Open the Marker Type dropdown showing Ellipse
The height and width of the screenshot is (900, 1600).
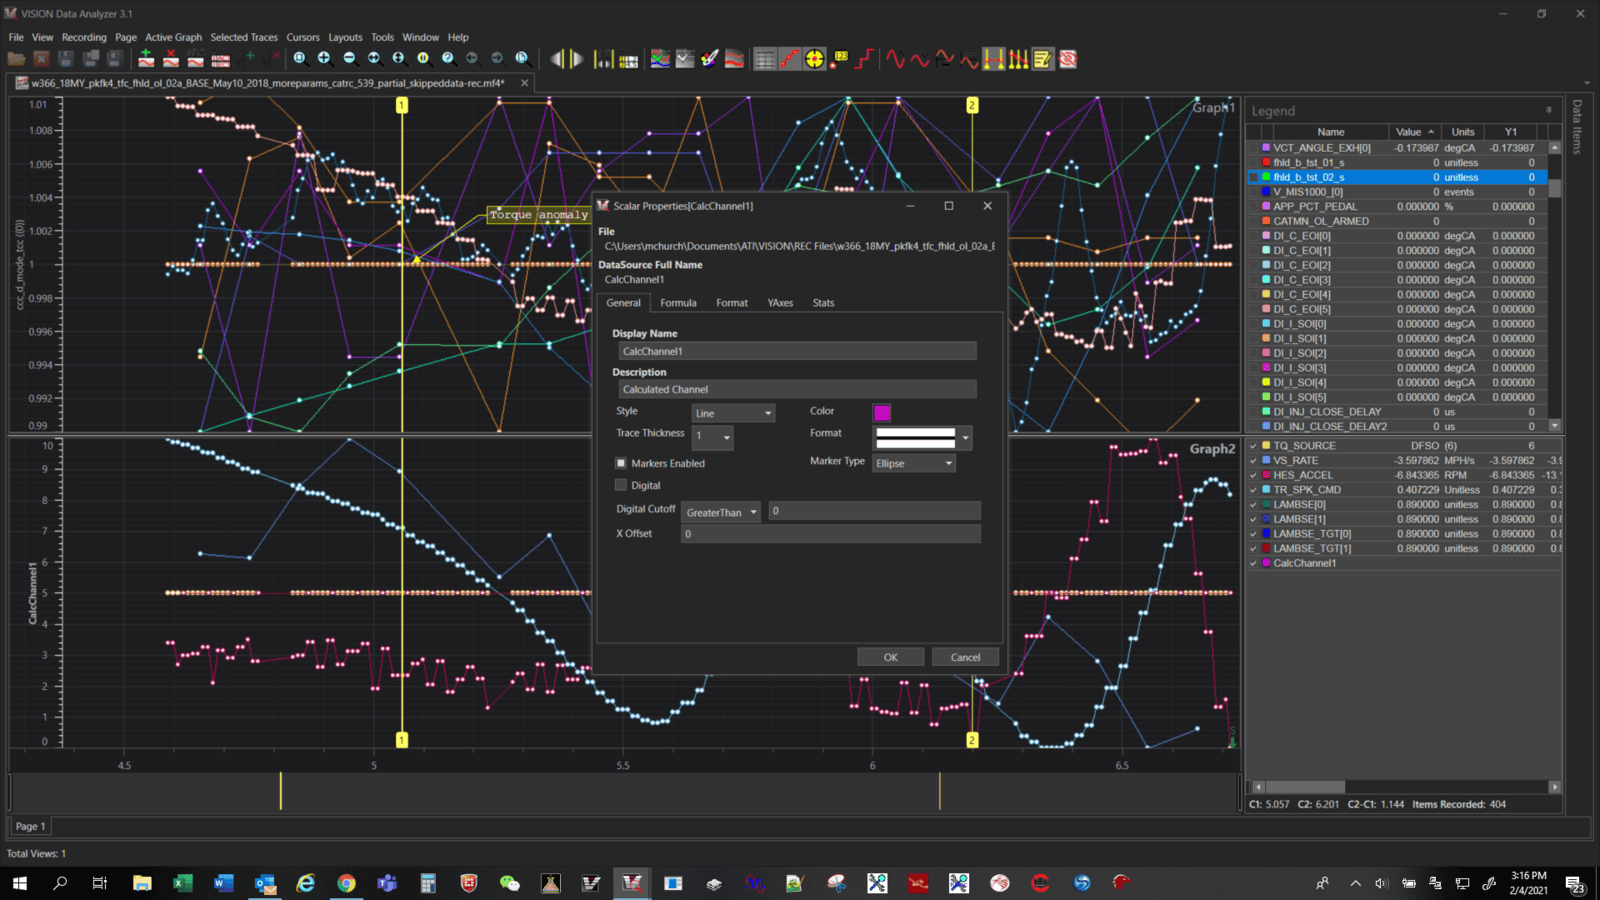(914, 463)
